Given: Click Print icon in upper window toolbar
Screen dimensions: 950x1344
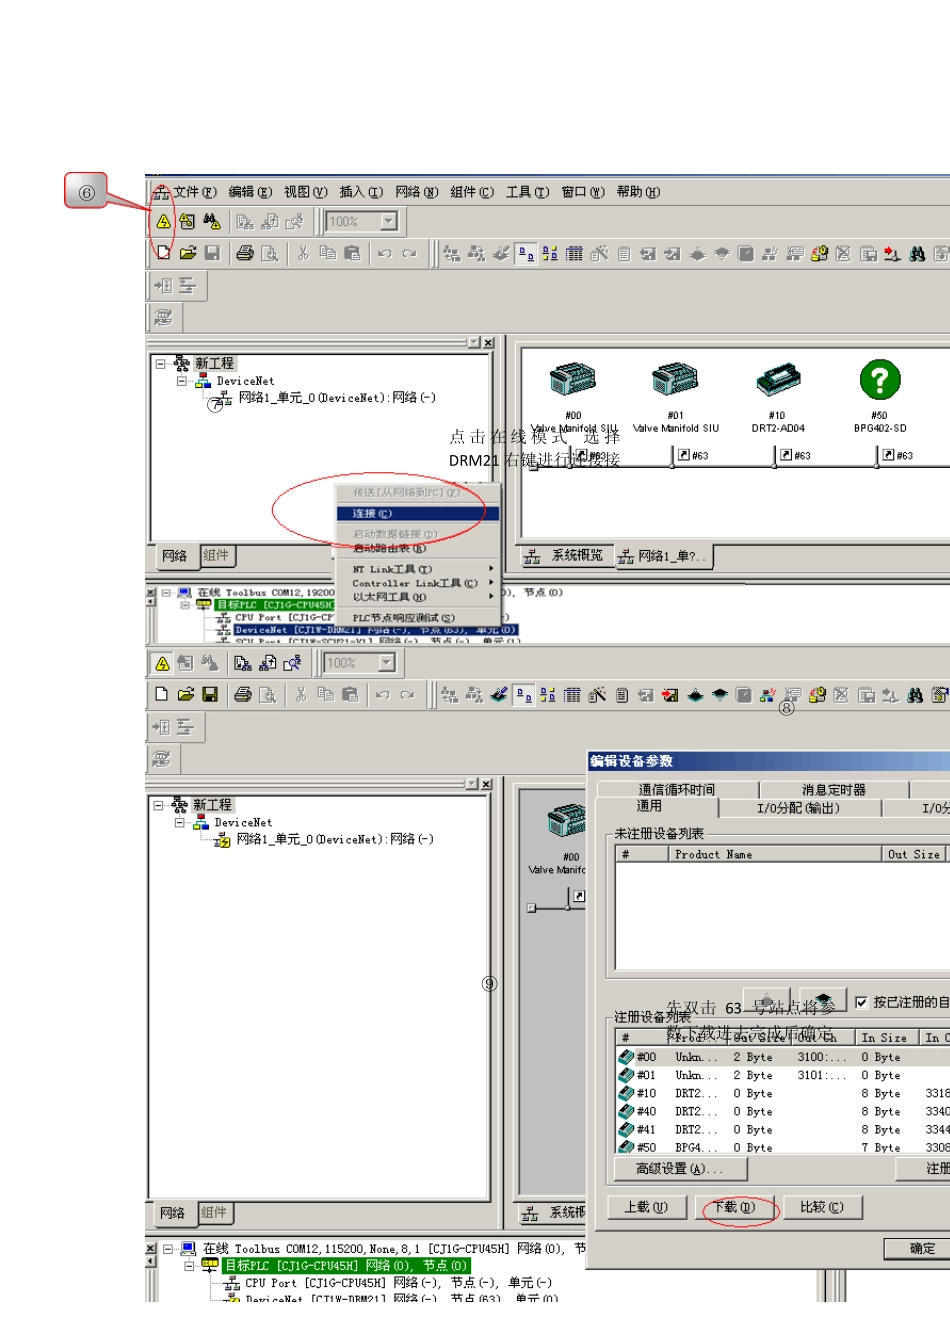Looking at the screenshot, I should pyautogui.click(x=244, y=253).
